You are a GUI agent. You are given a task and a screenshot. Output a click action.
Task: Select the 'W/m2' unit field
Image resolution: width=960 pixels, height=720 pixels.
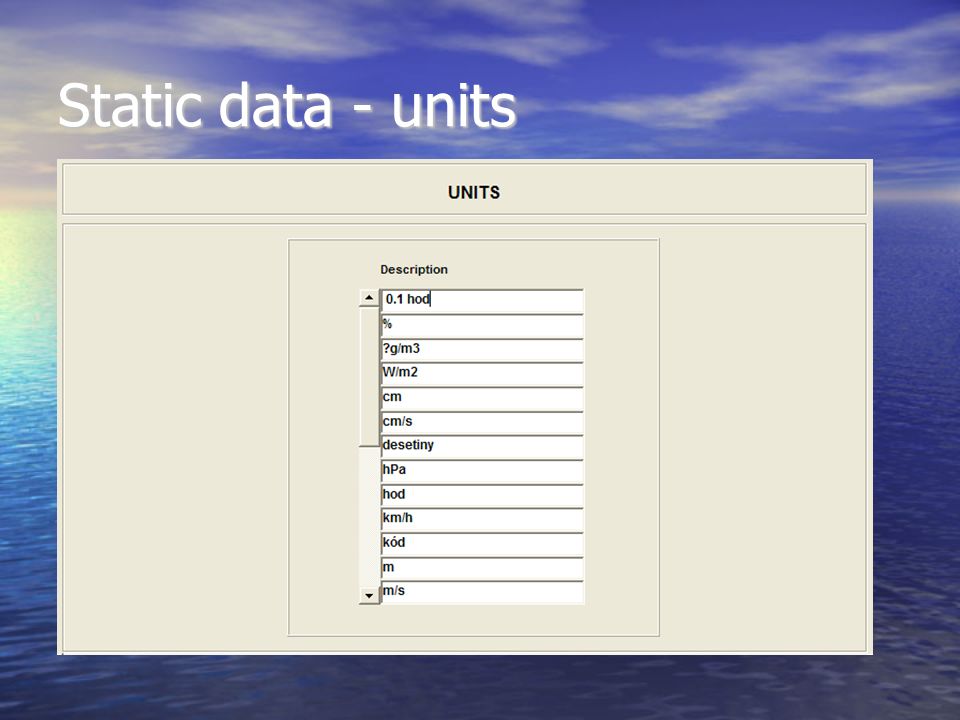tap(482, 374)
